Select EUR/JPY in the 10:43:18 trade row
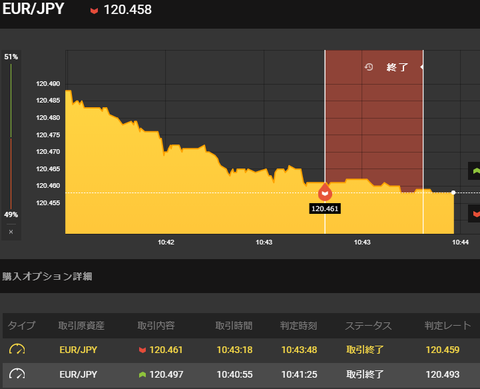The height and width of the screenshot is (389, 480). coord(78,350)
